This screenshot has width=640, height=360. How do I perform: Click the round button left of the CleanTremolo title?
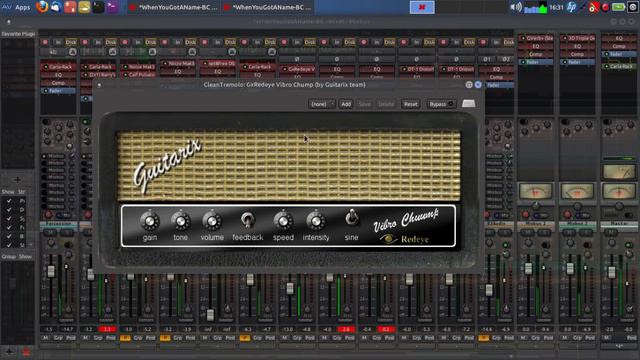click(x=99, y=85)
